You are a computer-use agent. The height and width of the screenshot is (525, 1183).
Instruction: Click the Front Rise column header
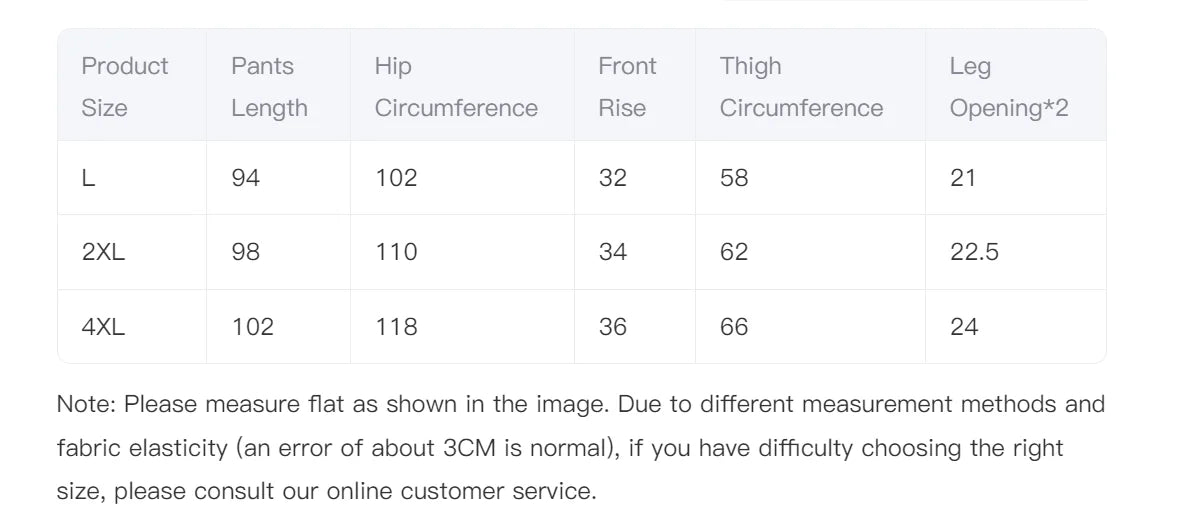point(627,87)
